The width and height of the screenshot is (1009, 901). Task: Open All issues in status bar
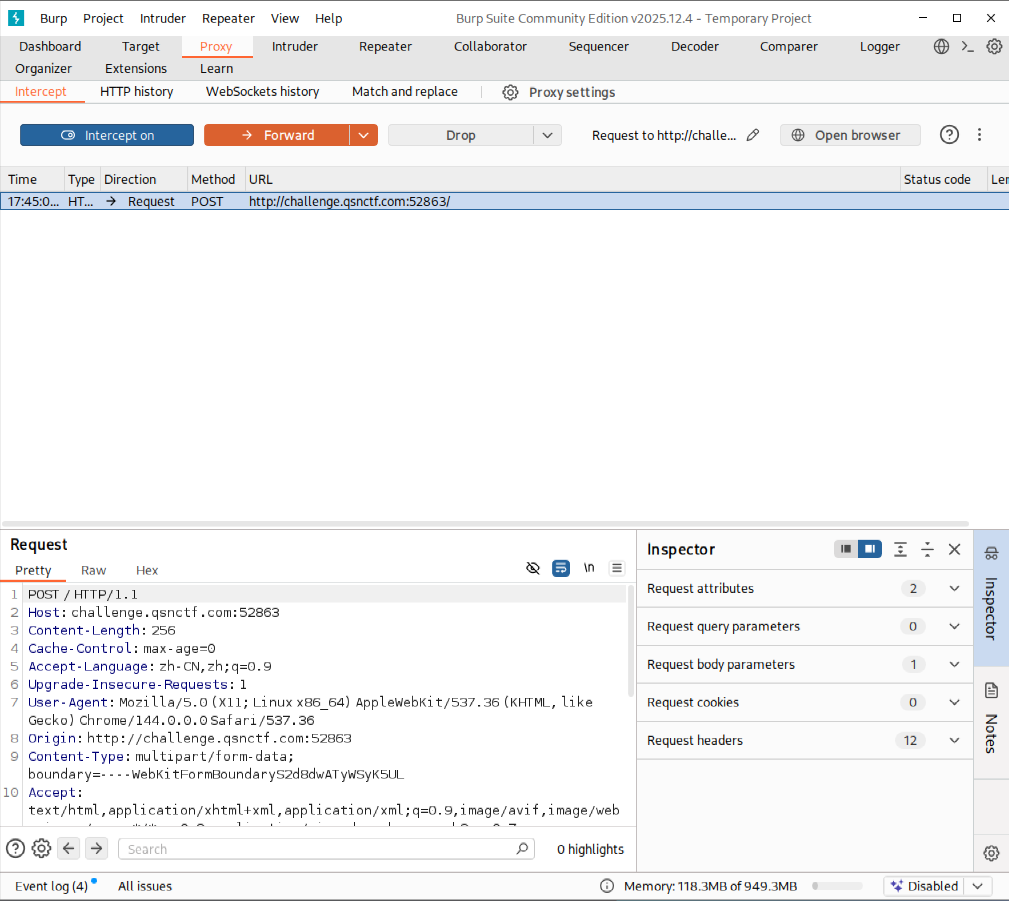pos(145,886)
